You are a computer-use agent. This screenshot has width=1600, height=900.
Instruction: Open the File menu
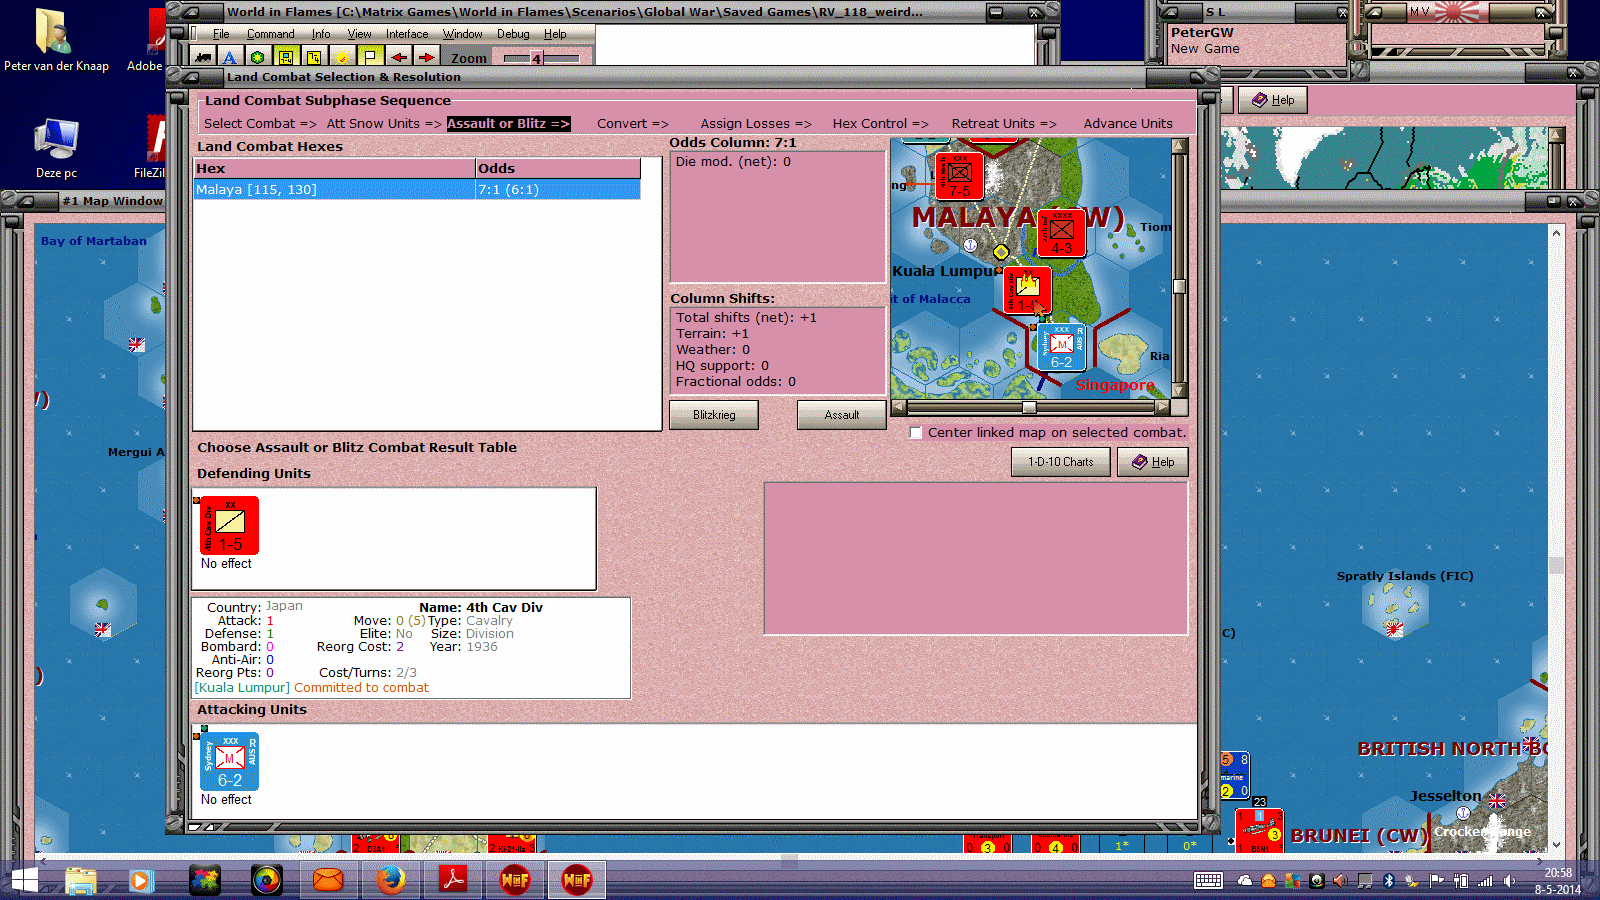click(x=221, y=34)
